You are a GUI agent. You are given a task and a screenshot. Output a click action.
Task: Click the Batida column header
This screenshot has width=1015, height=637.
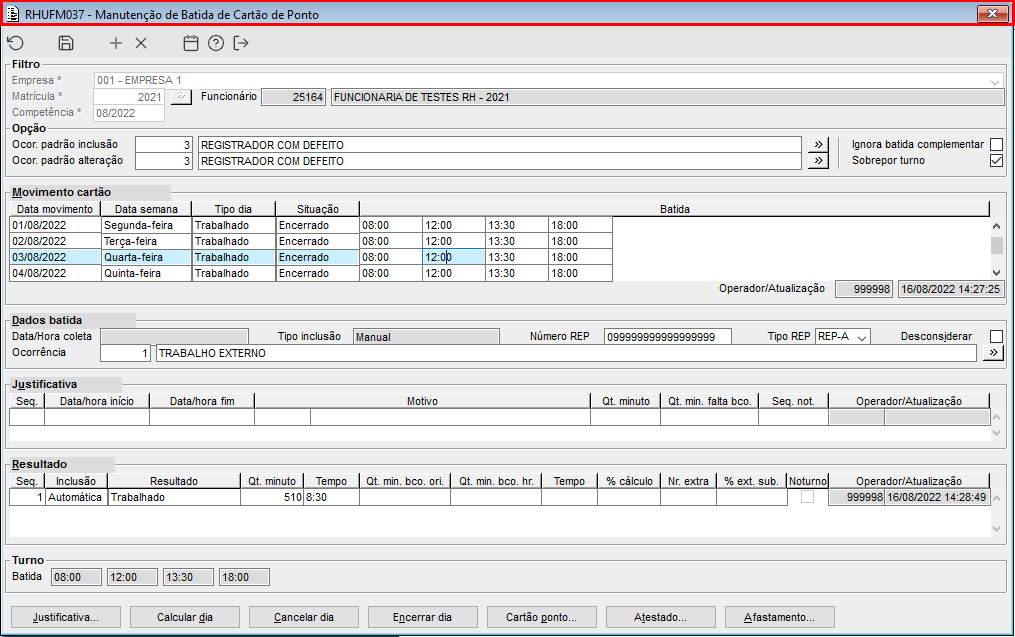[x=675, y=209]
